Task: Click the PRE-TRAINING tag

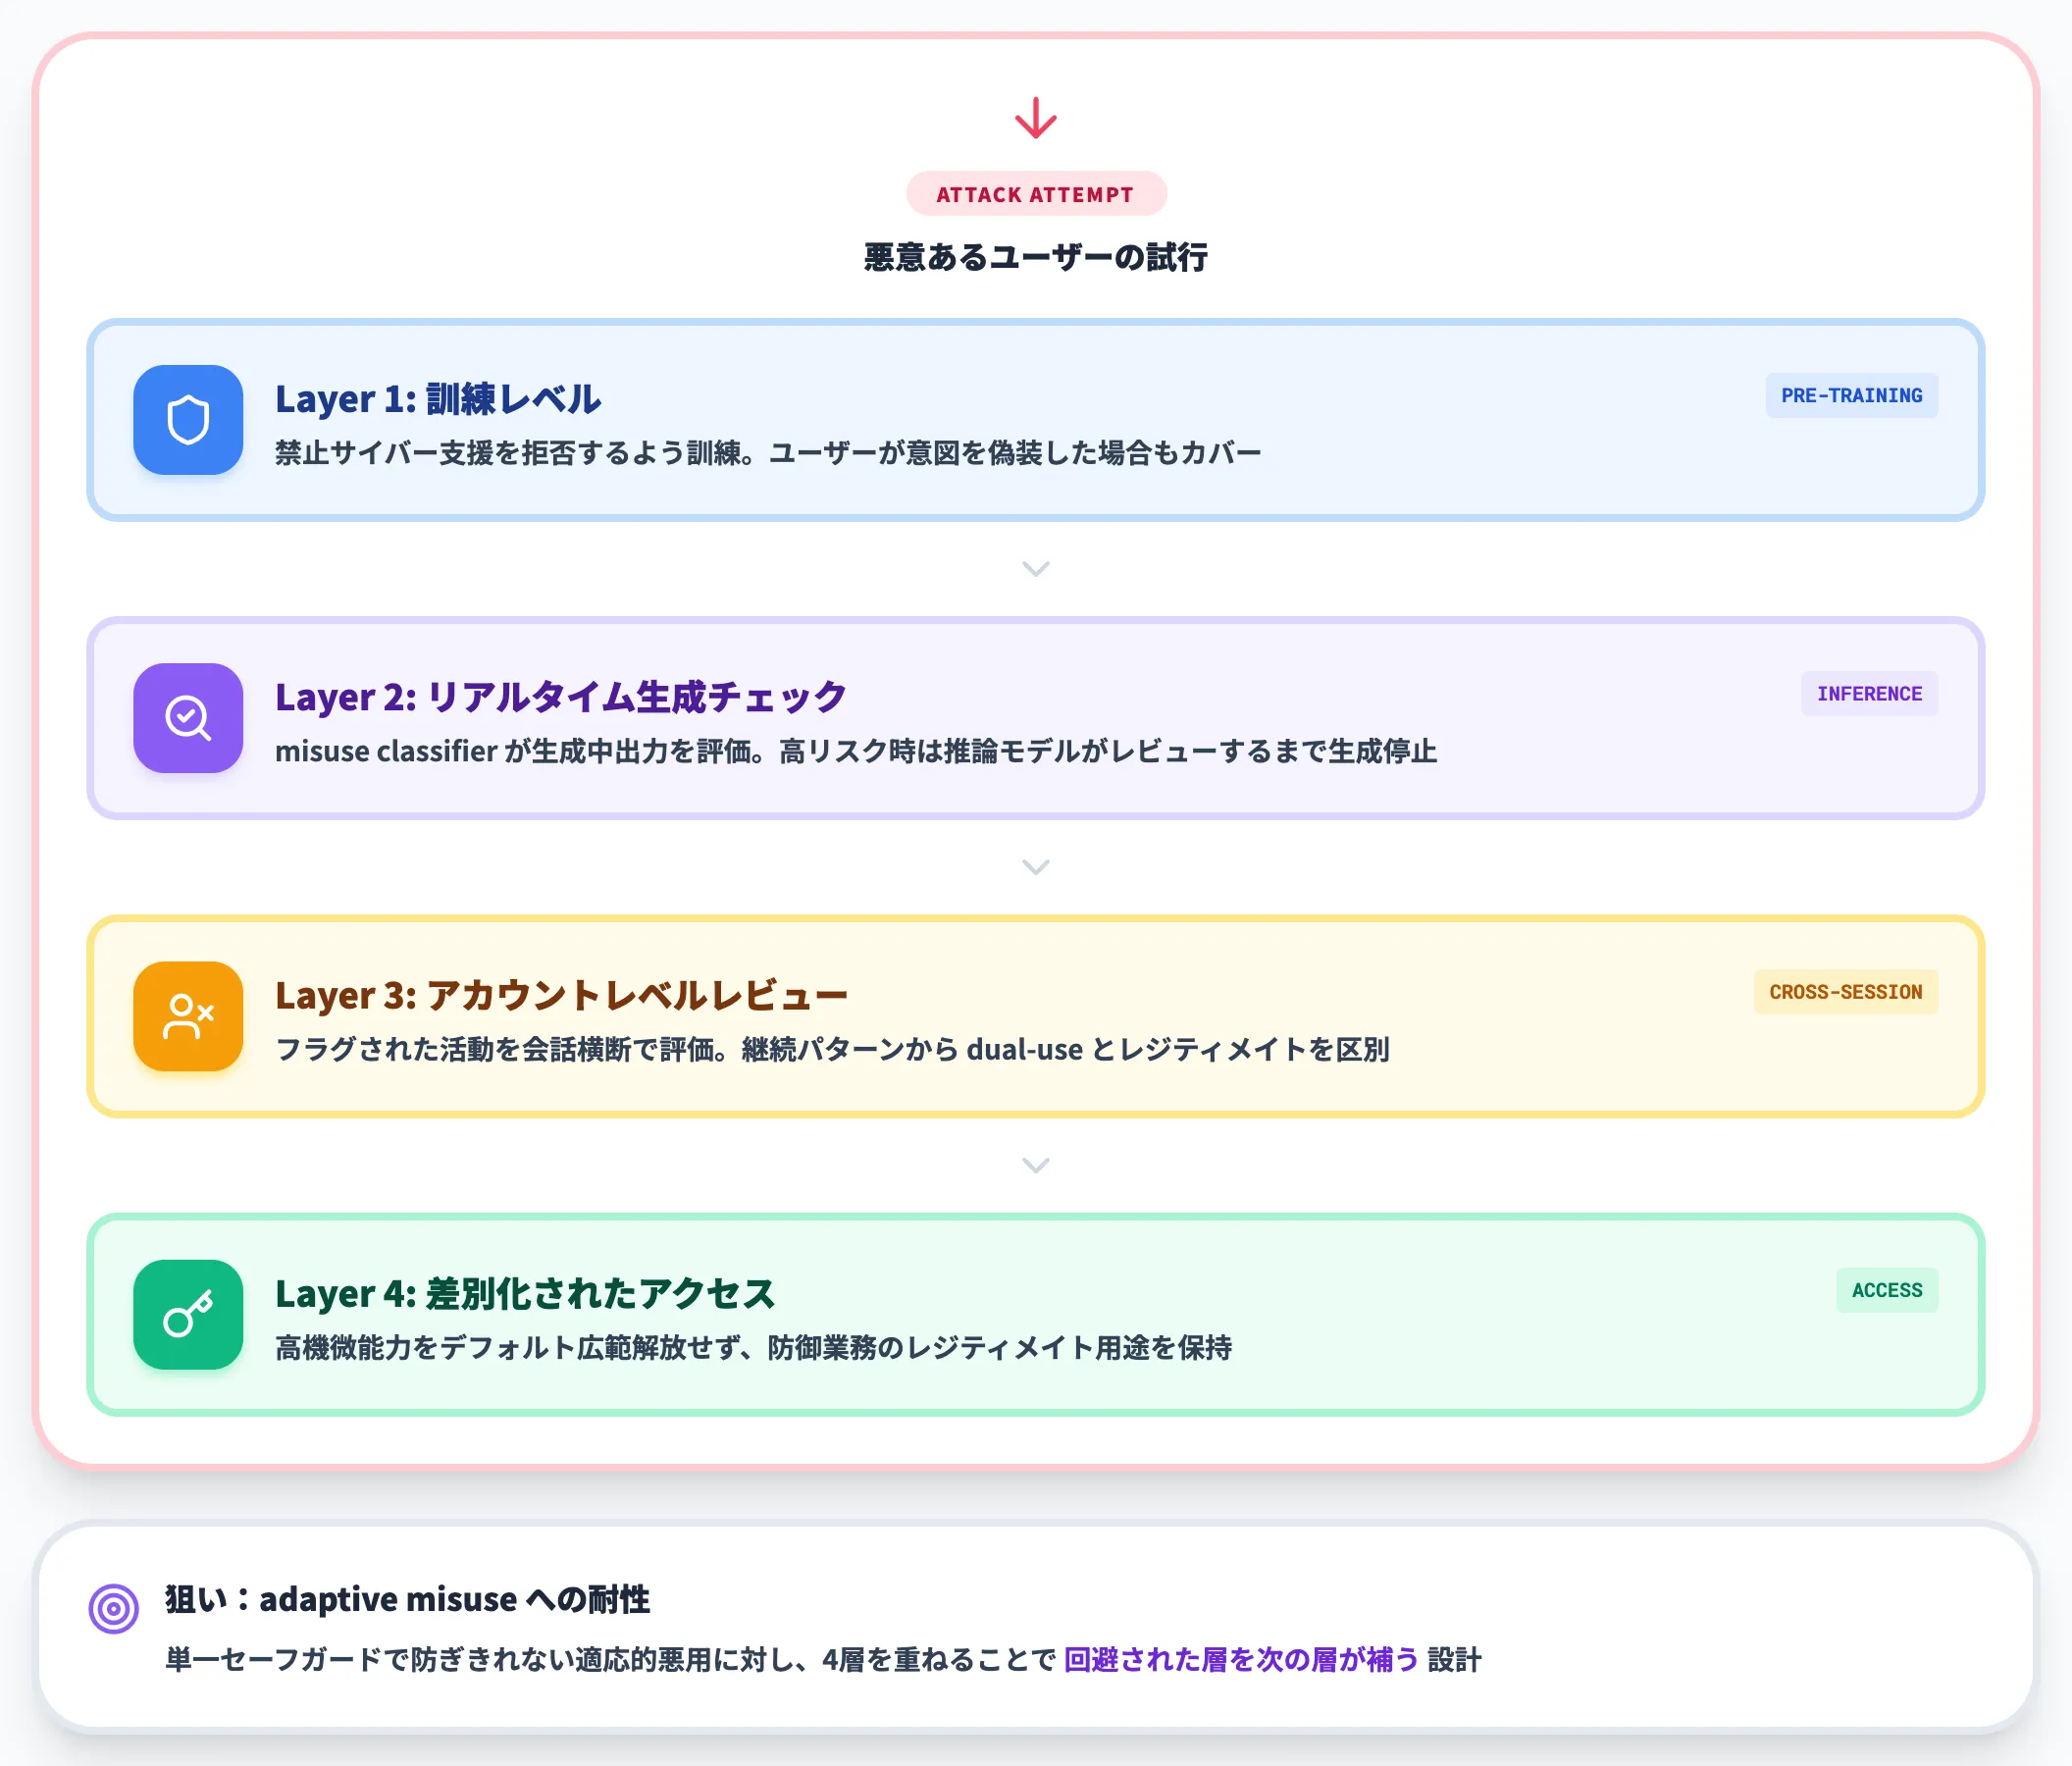Action: (1851, 396)
